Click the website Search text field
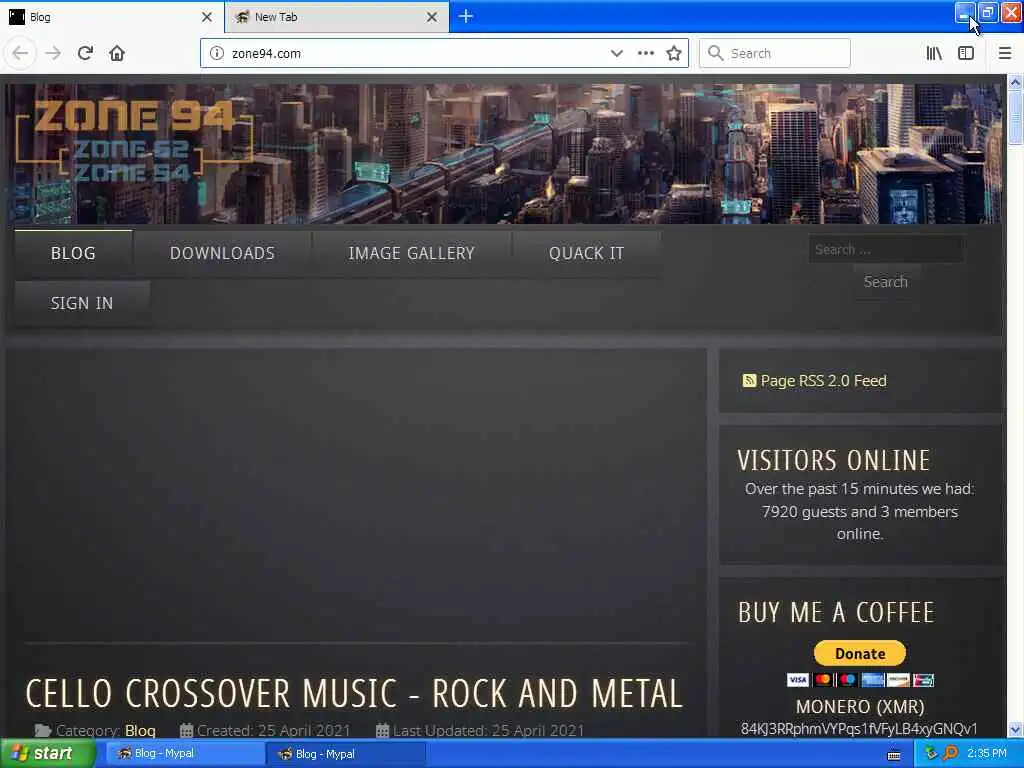Image resolution: width=1024 pixels, height=768 pixels. click(886, 249)
